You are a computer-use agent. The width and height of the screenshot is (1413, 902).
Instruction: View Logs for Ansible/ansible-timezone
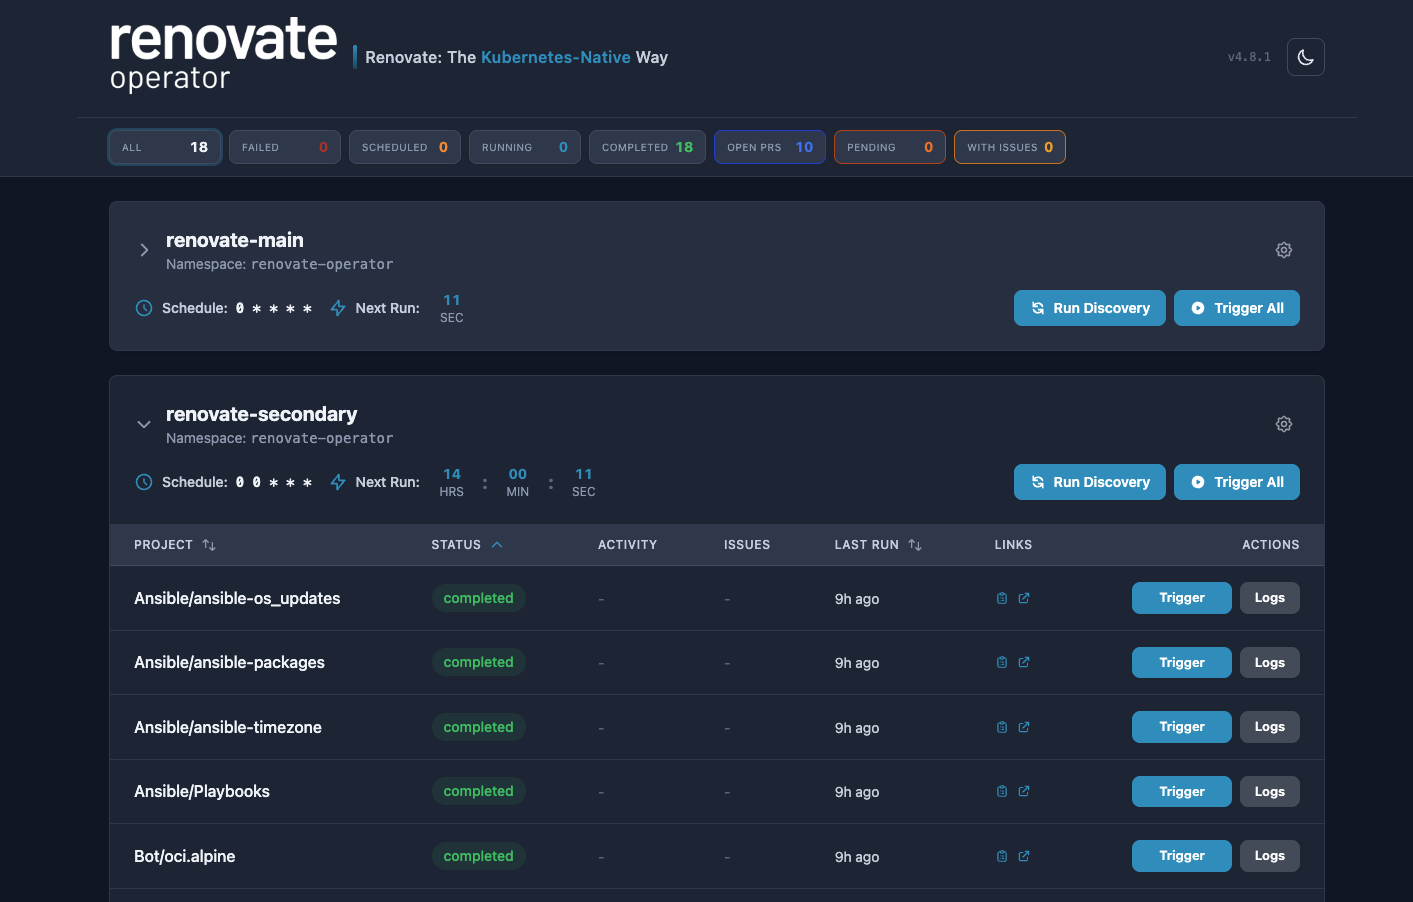[x=1270, y=727]
